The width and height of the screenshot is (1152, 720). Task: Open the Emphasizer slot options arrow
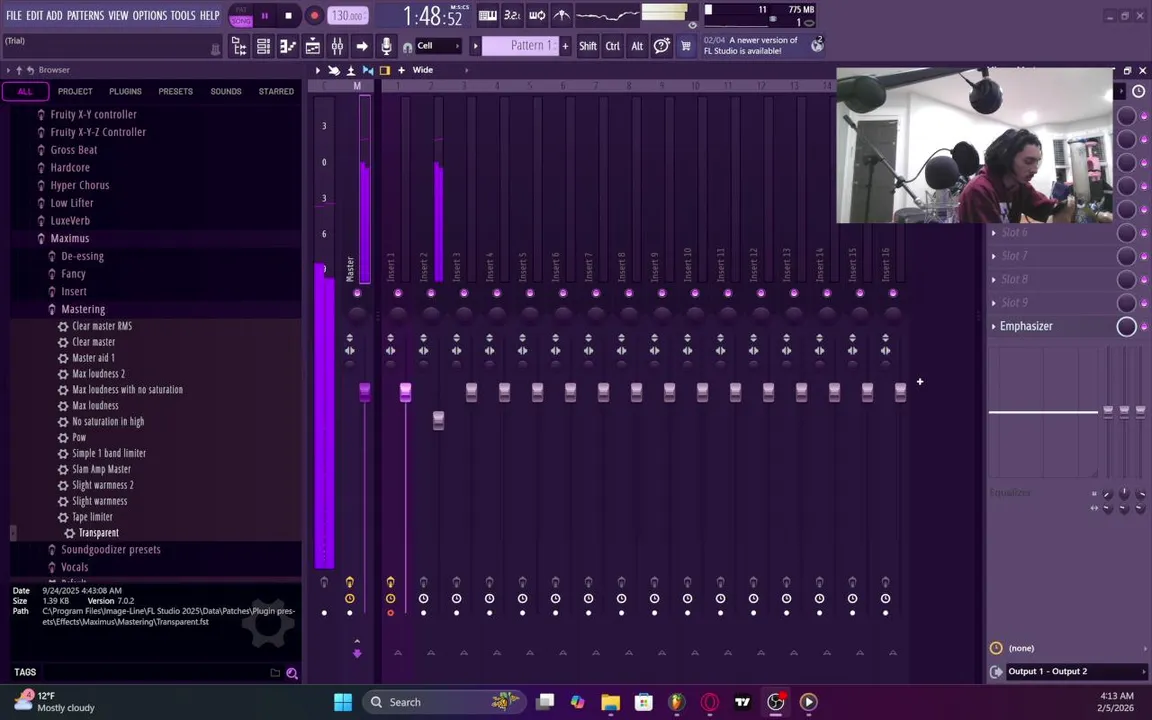point(994,327)
